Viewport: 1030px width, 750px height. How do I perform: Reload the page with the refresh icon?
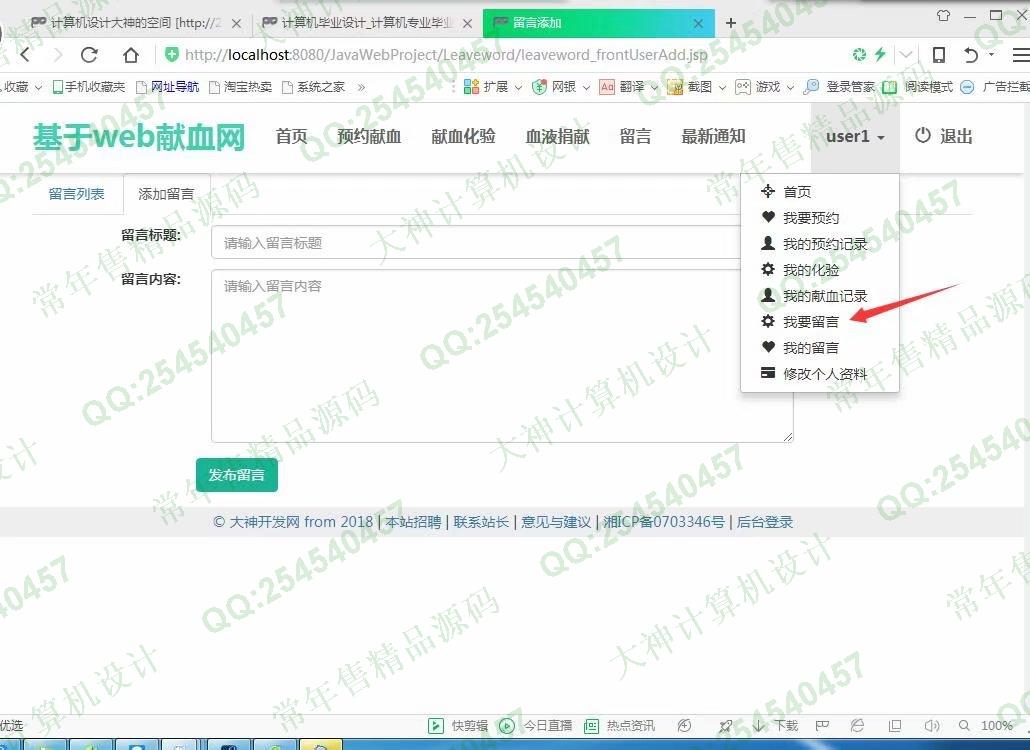coord(89,55)
